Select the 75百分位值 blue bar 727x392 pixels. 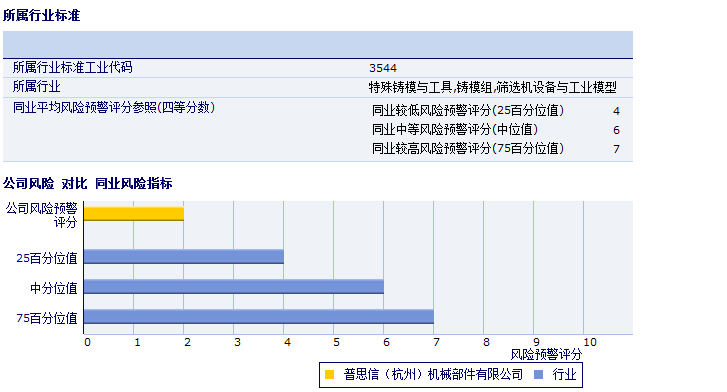(259, 316)
